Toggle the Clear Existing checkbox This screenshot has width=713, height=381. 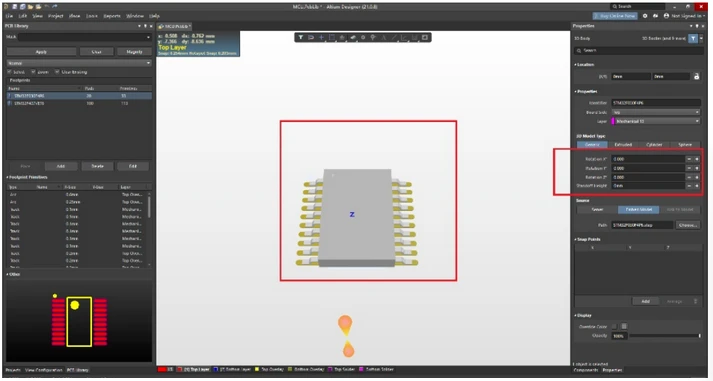(57, 72)
